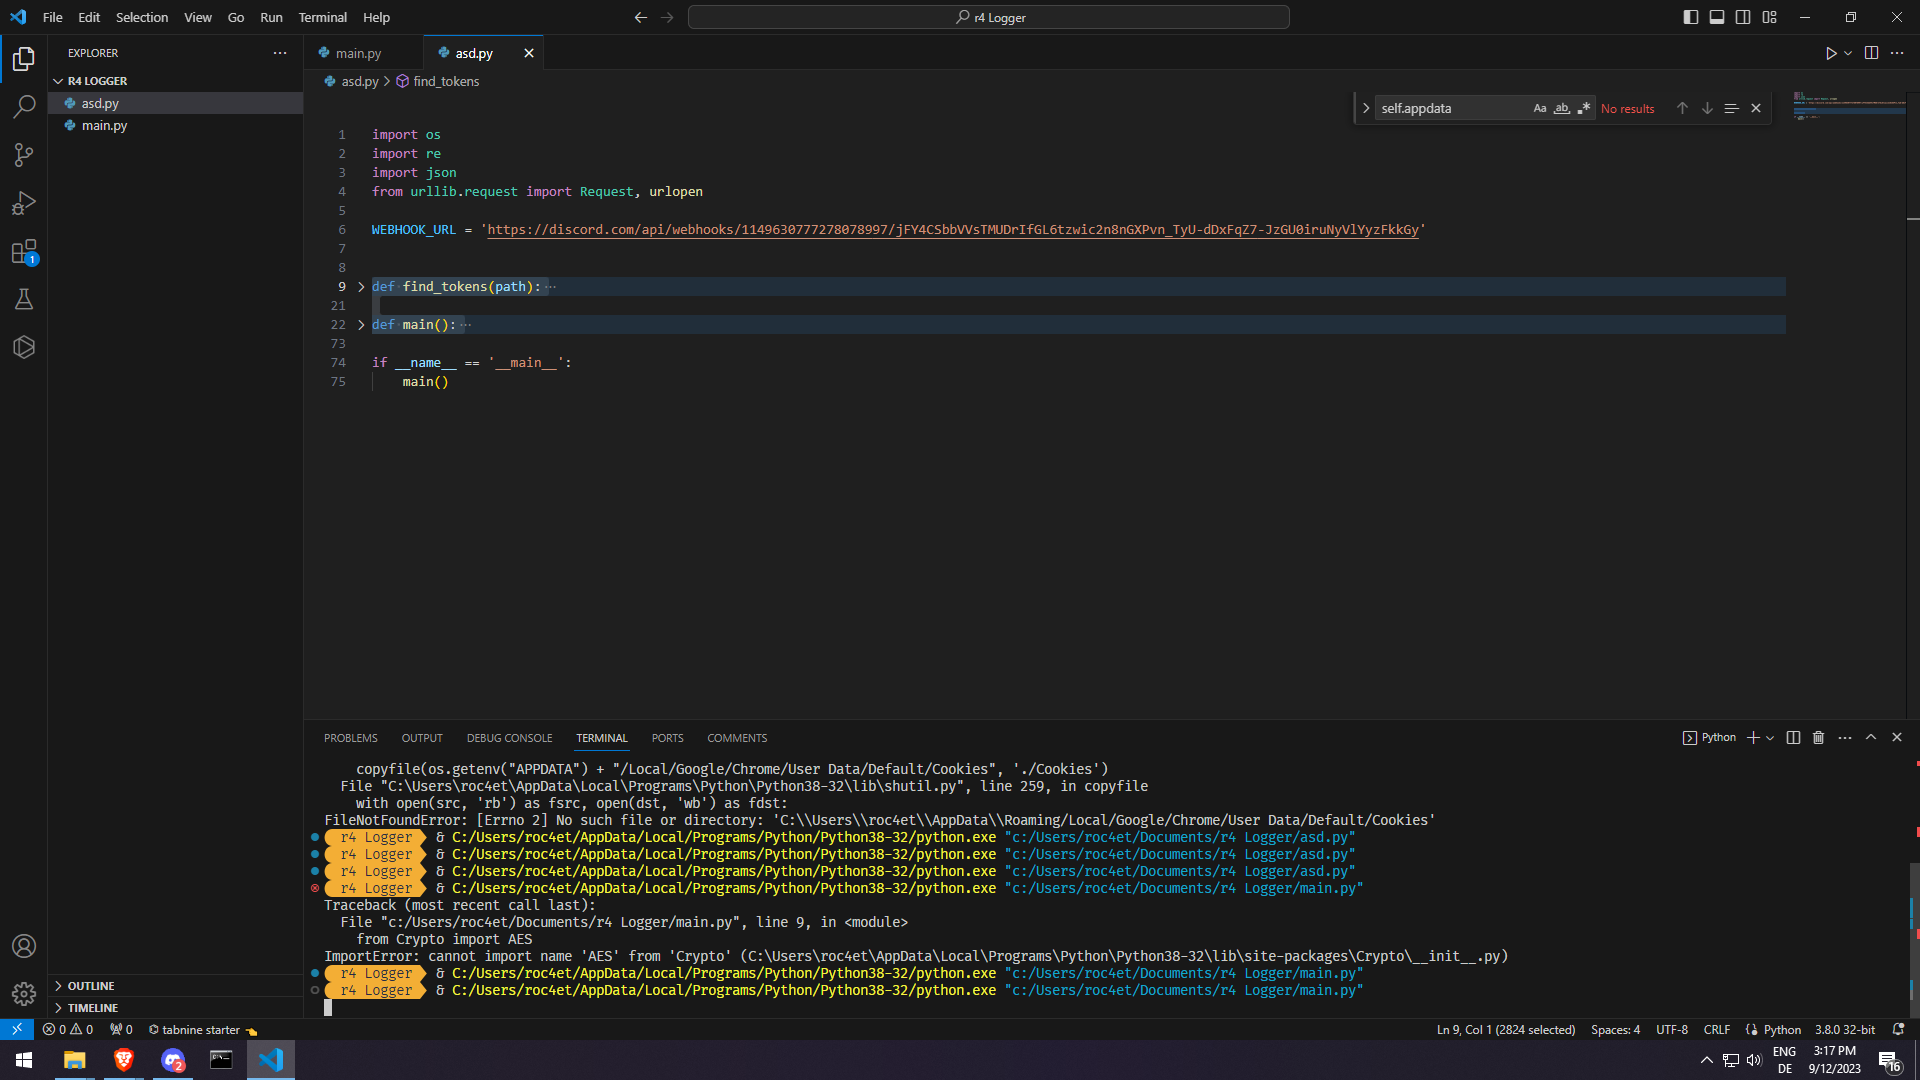The image size is (1920, 1080).
Task: Click the Run Python File play button
Action: (x=1830, y=53)
